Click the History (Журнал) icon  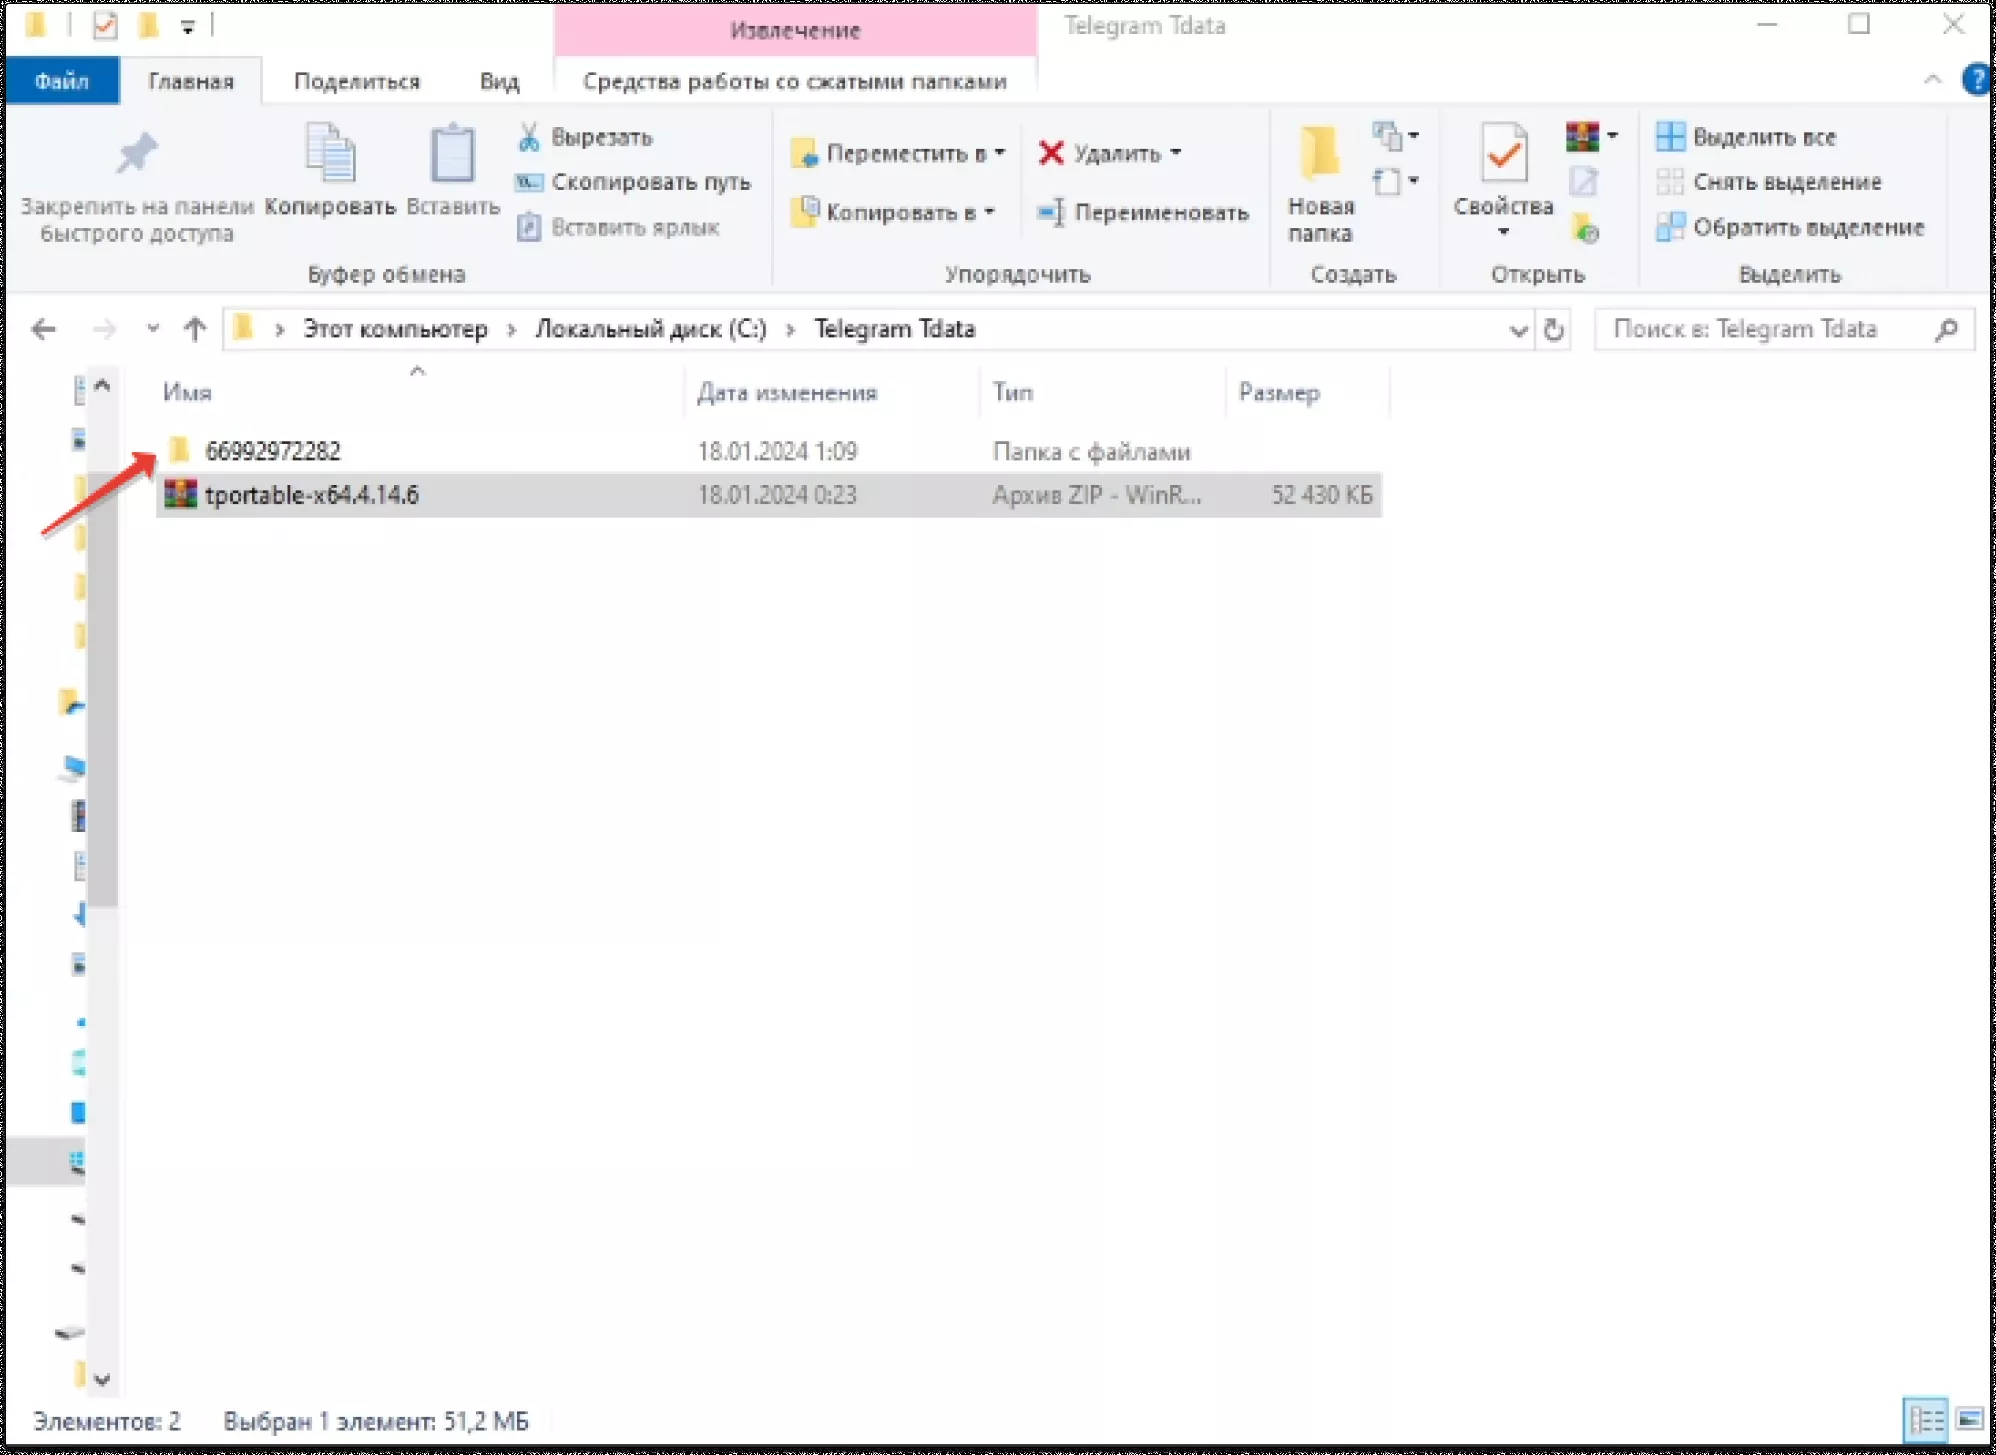pos(1585,228)
